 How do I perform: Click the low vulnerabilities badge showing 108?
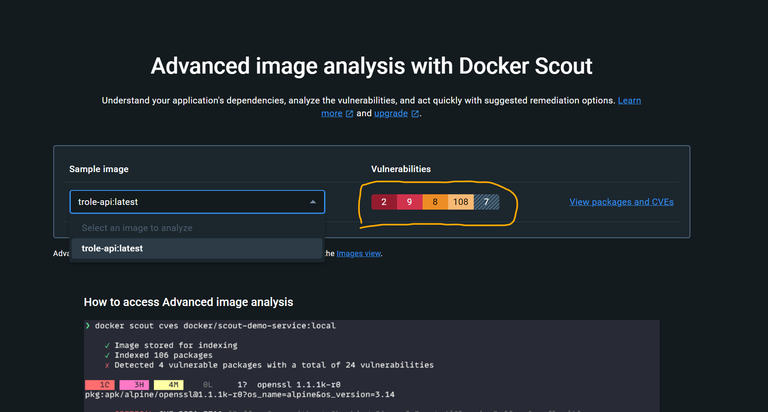click(460, 202)
